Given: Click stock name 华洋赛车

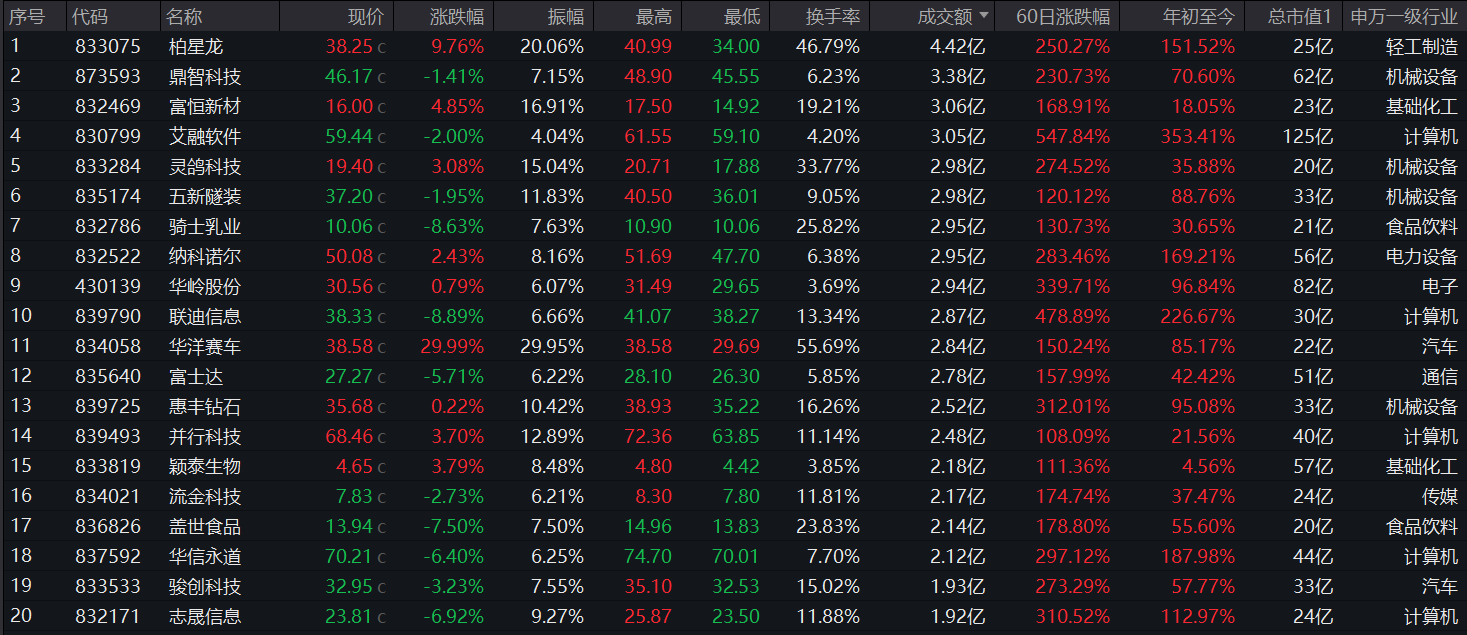Looking at the screenshot, I should [205, 346].
